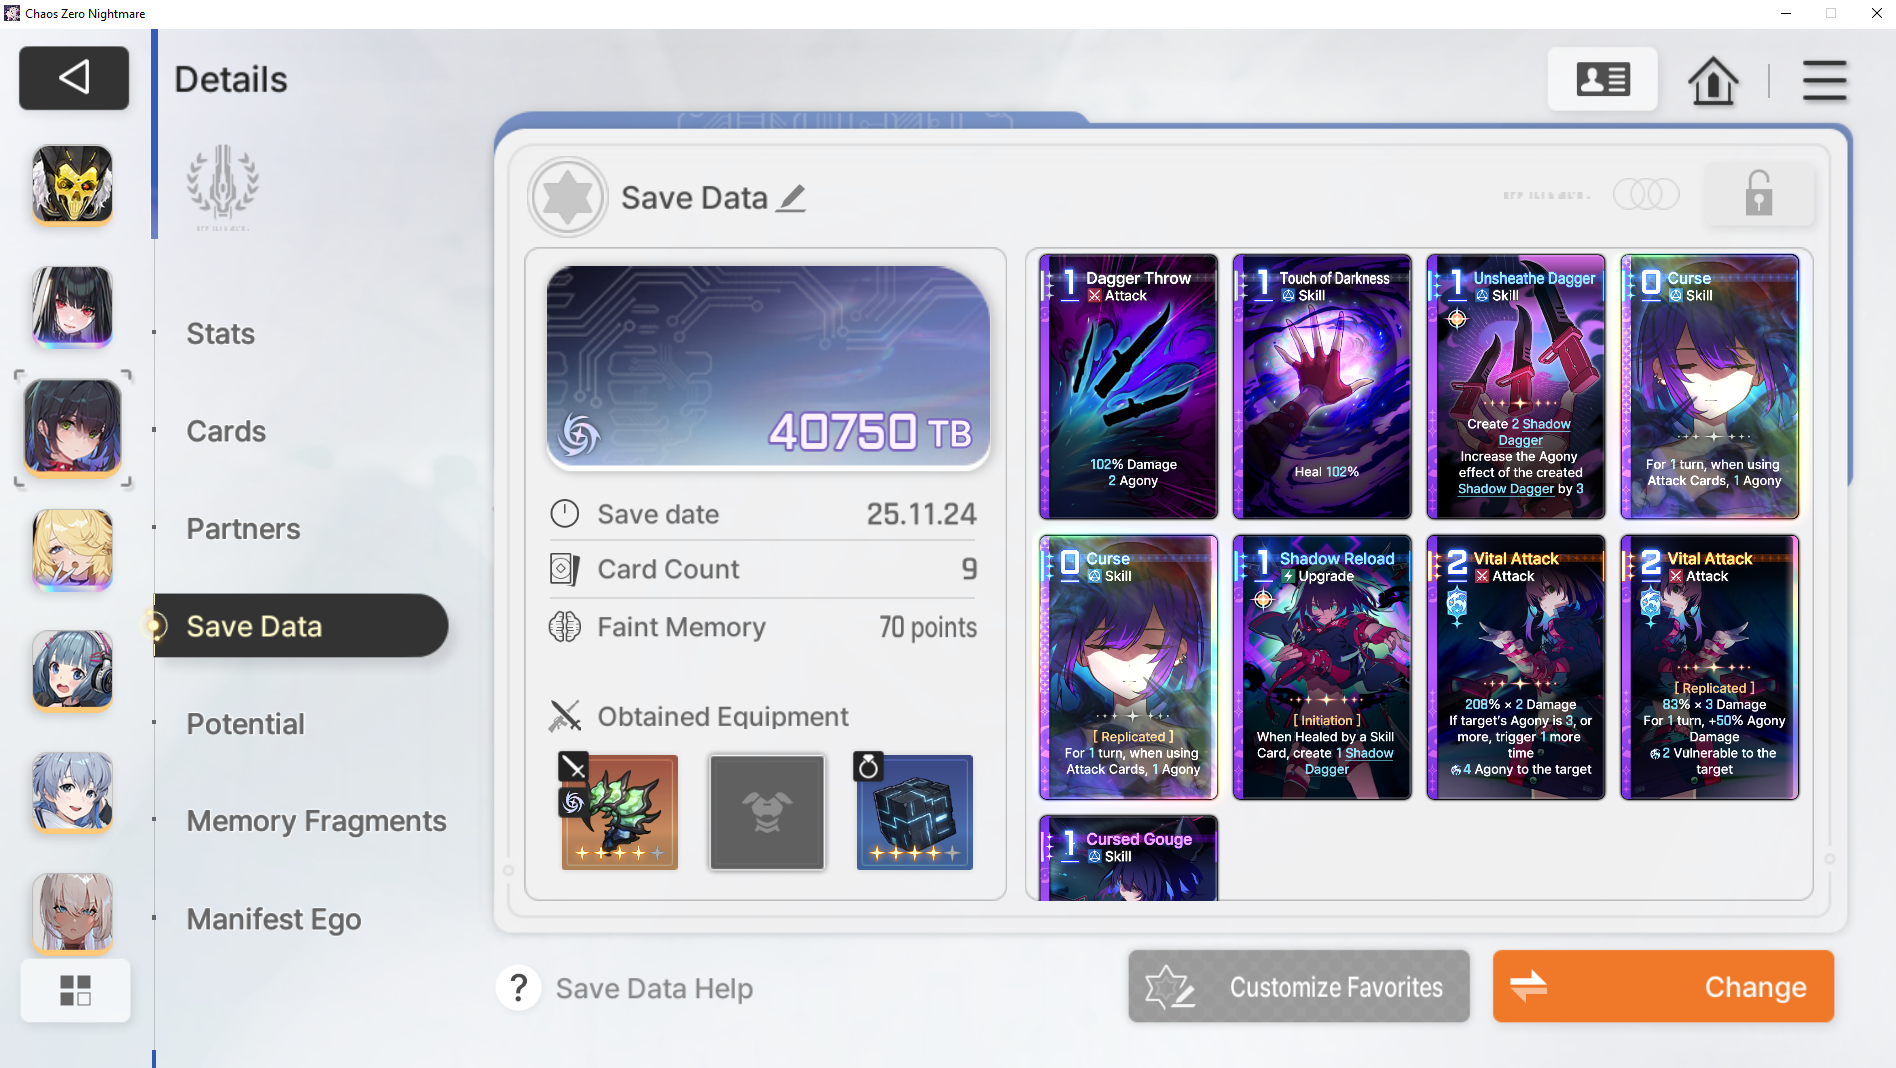
Task: Select the blonde character portrait
Action: coord(72,549)
